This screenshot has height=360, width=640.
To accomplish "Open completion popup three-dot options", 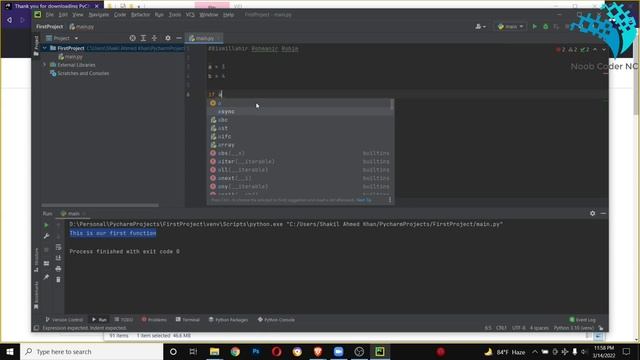I will tap(390, 200).
